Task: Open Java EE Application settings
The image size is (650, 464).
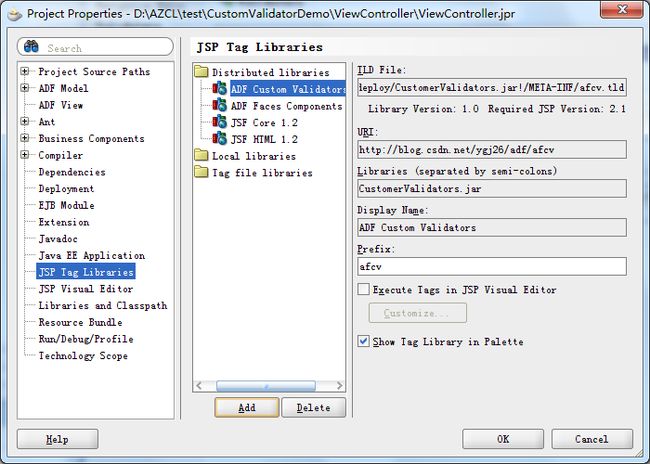Action: (x=92, y=255)
